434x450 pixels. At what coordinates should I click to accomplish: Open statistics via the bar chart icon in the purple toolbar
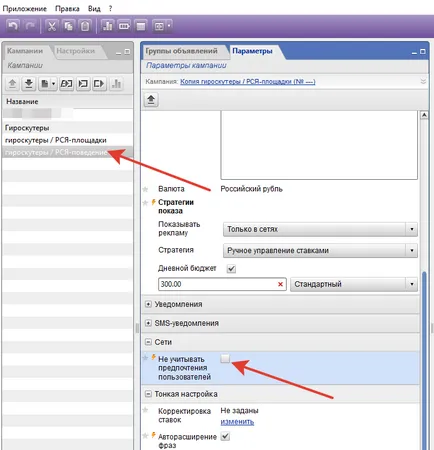click(x=107, y=26)
